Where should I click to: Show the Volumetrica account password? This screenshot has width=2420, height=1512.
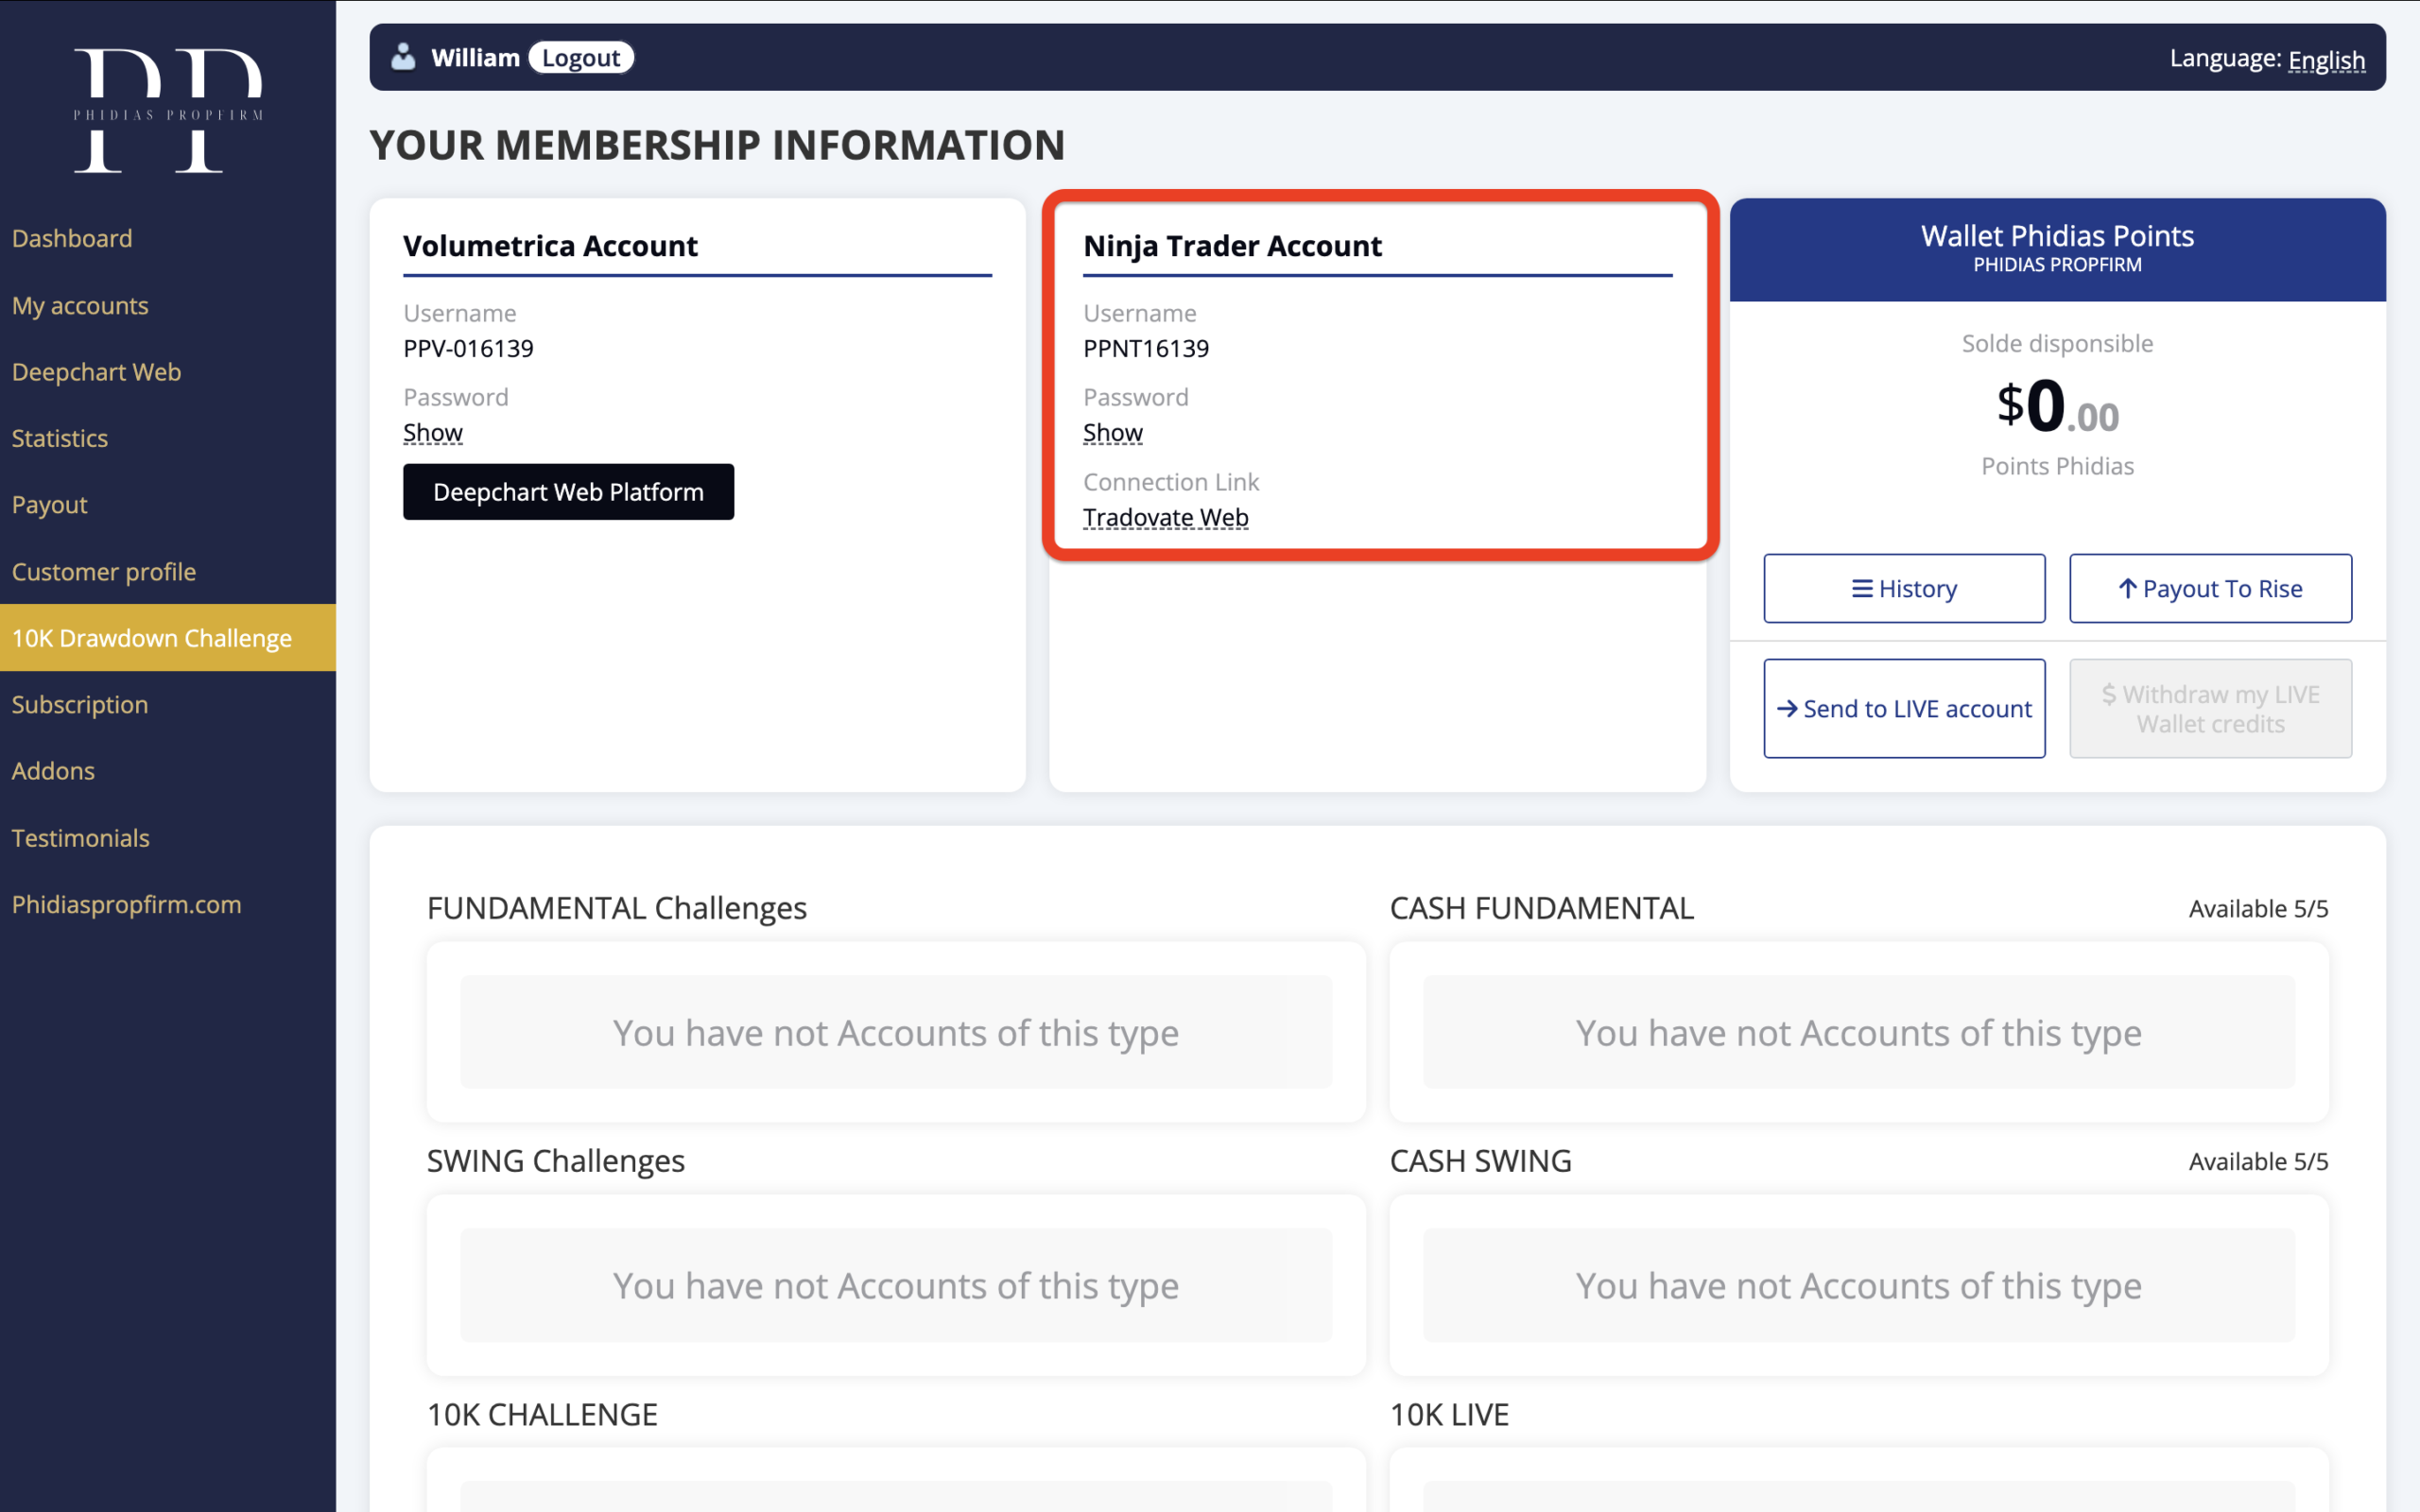[x=433, y=433]
